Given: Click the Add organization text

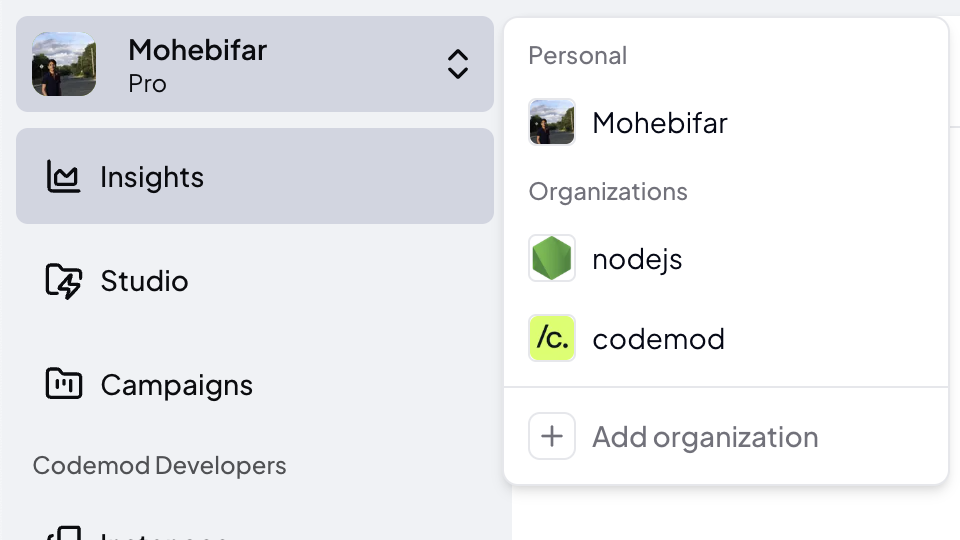Looking at the screenshot, I should coord(705,437).
